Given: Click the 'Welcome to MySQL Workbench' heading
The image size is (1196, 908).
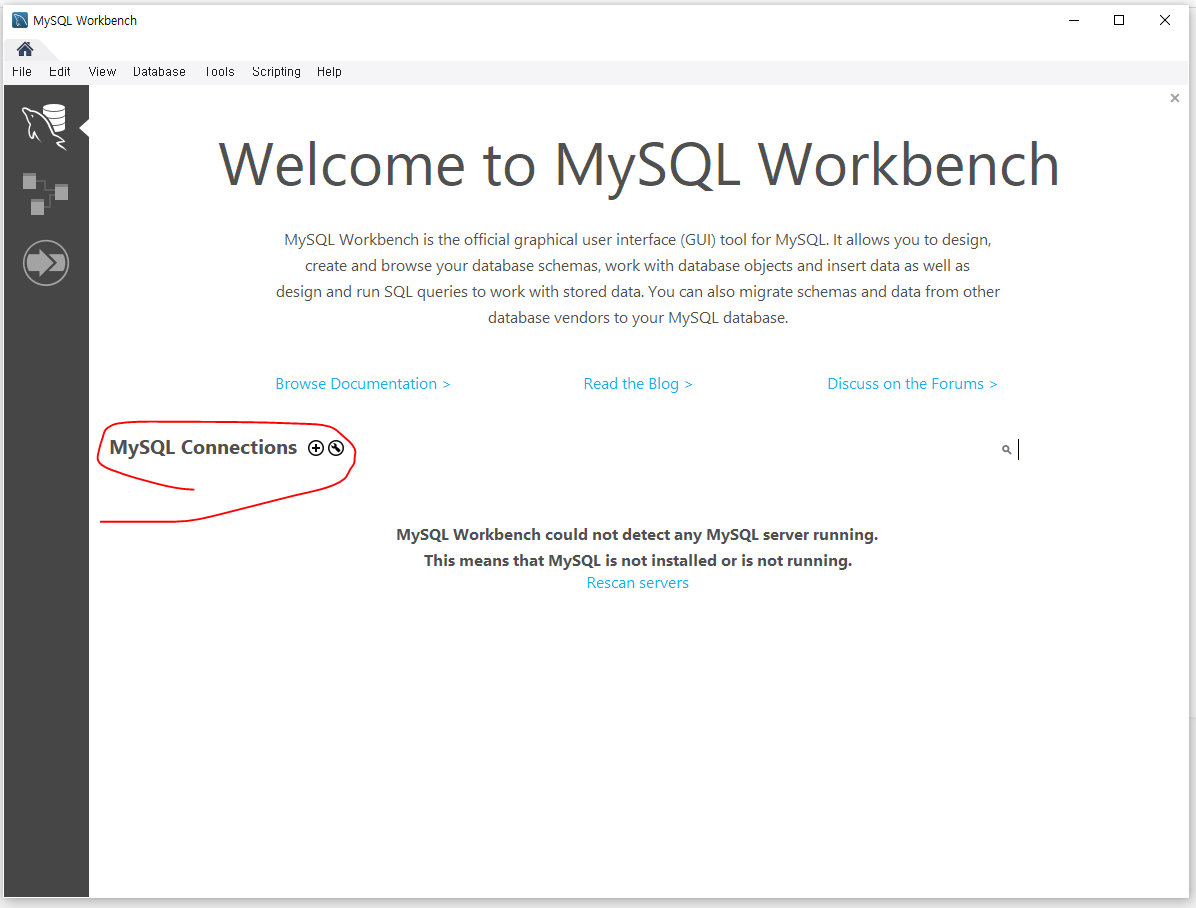Looking at the screenshot, I should (639, 165).
